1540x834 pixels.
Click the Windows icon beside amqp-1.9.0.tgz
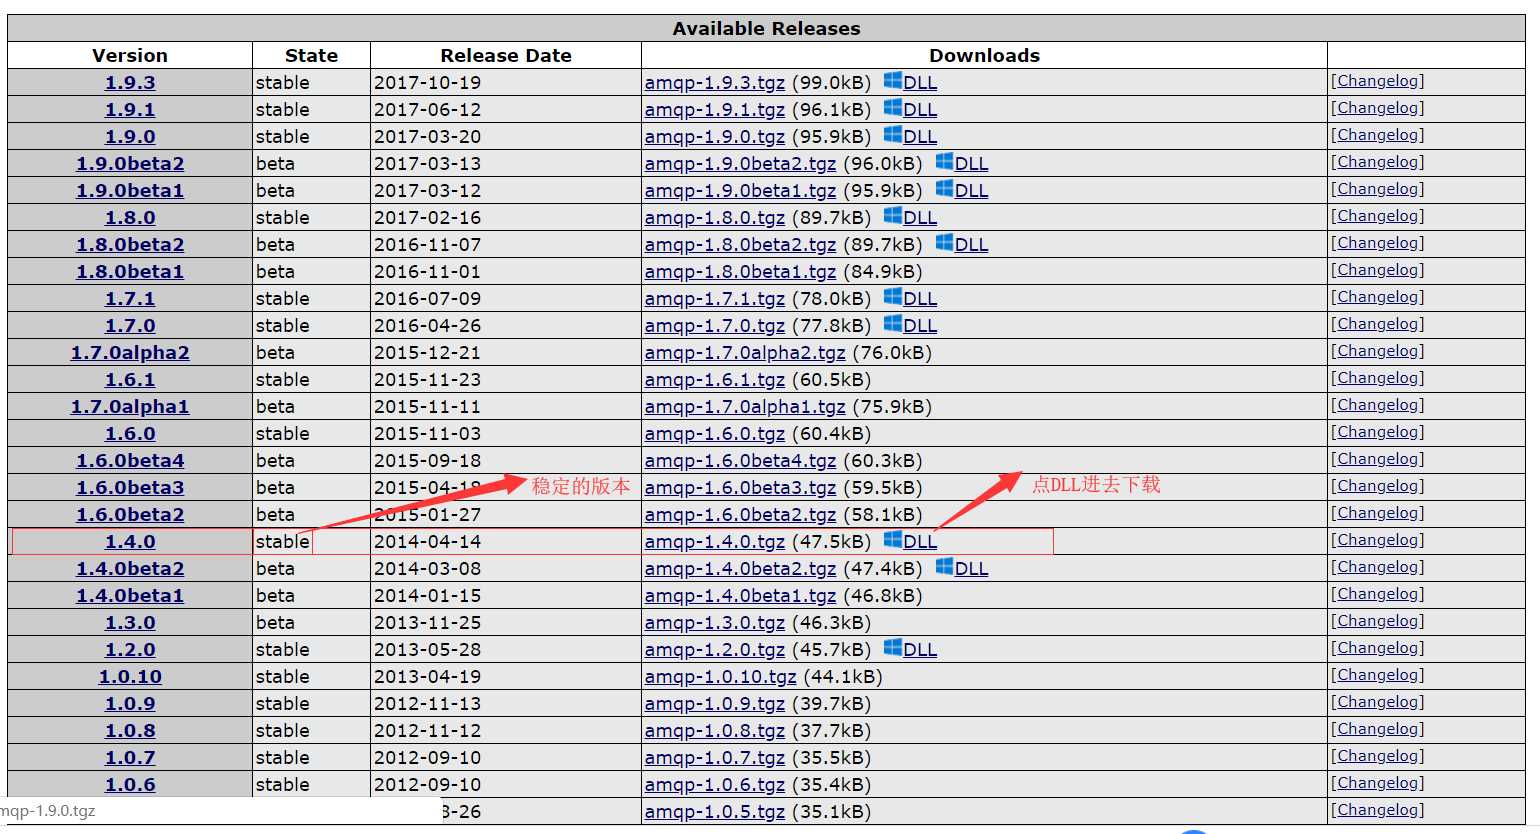(892, 135)
